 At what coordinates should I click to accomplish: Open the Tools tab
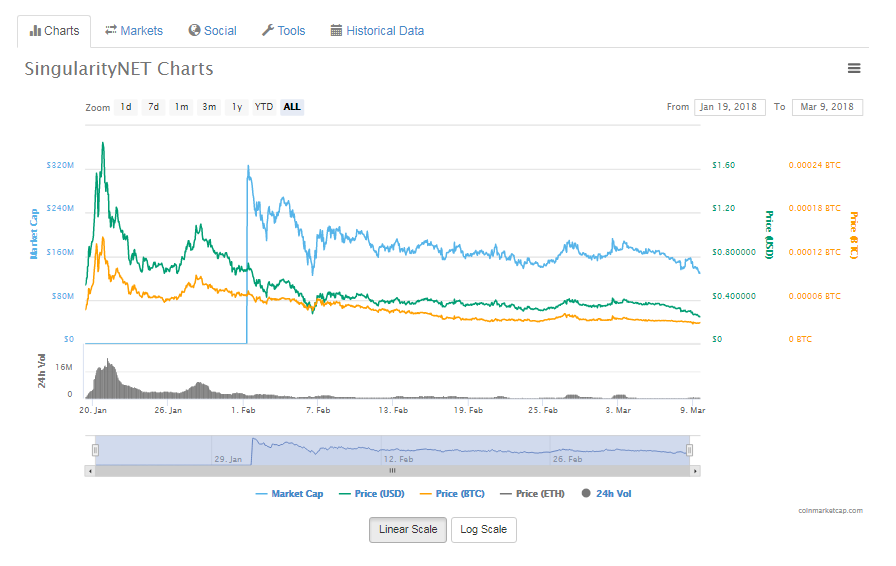(283, 31)
